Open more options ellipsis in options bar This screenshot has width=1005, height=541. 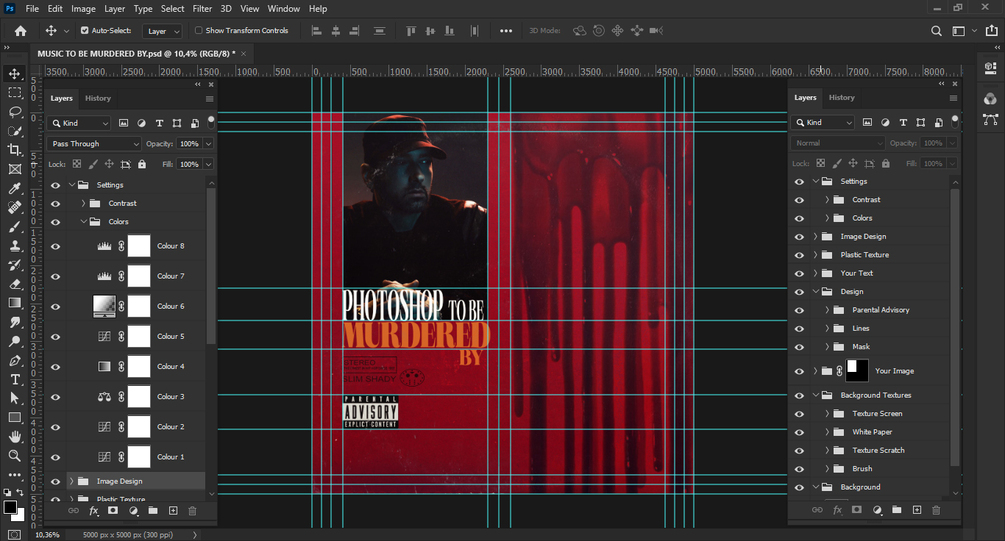(506, 31)
